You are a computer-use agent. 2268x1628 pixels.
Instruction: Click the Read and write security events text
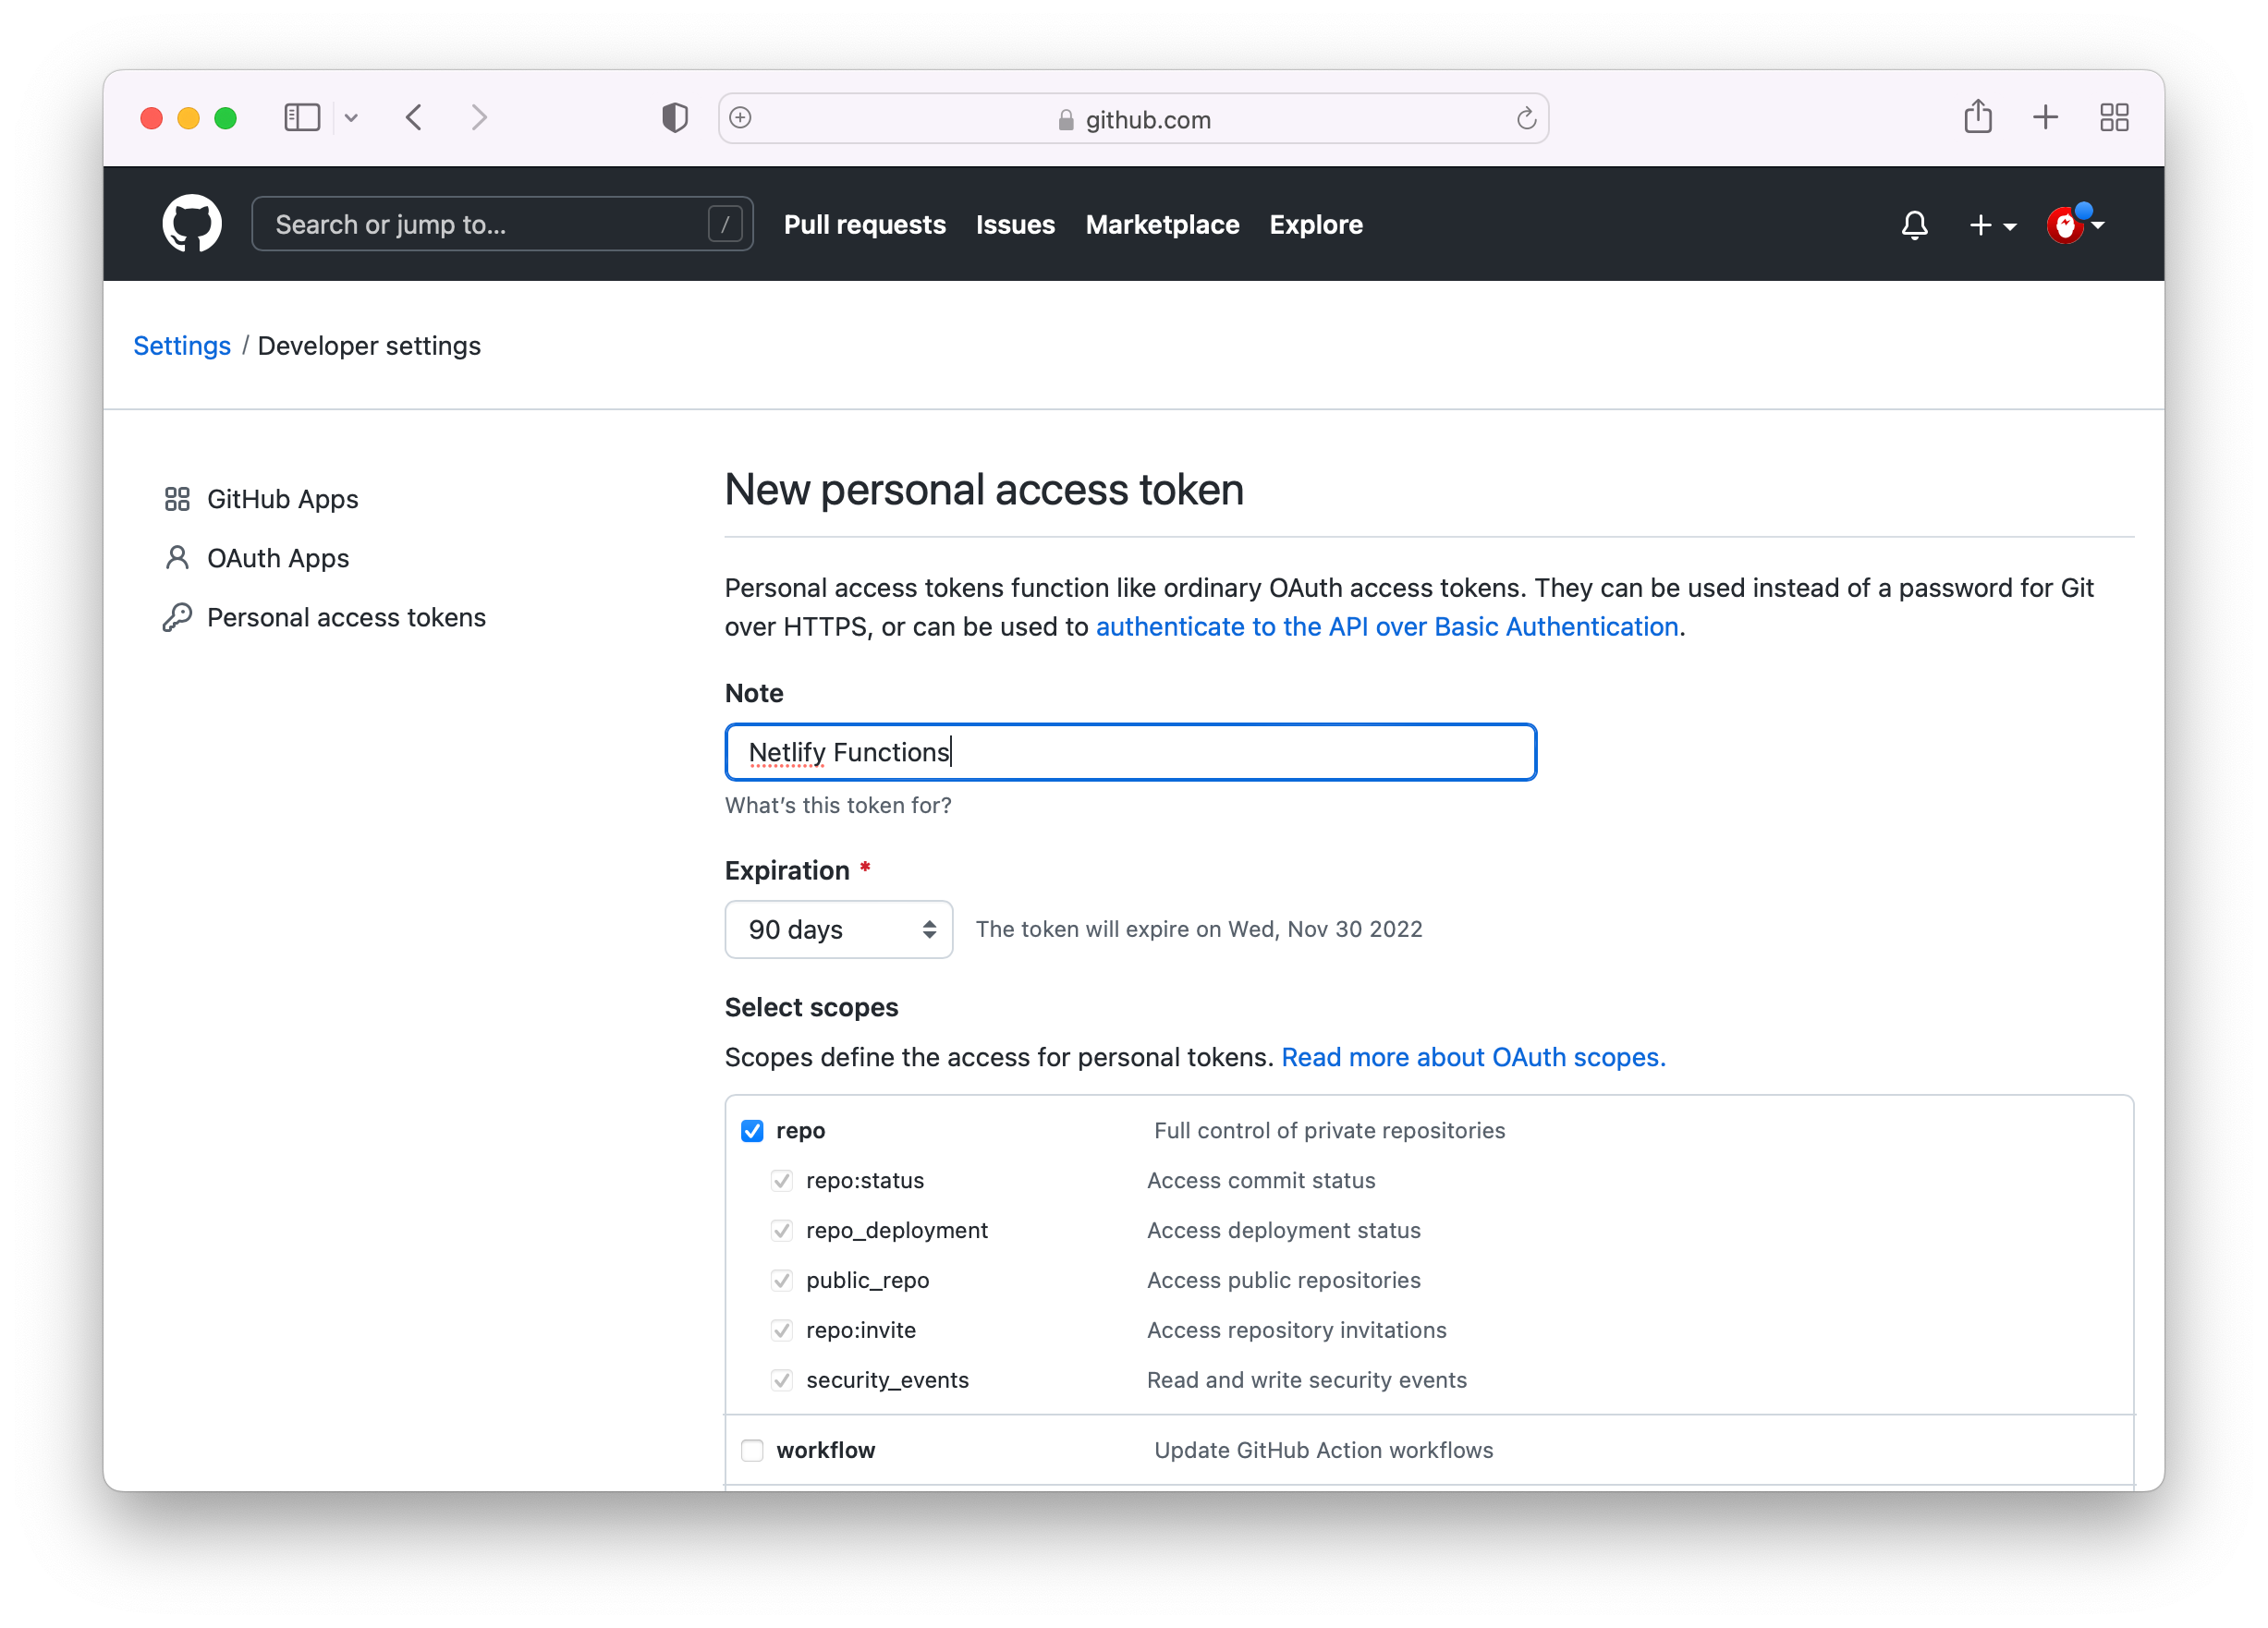coord(1306,1380)
